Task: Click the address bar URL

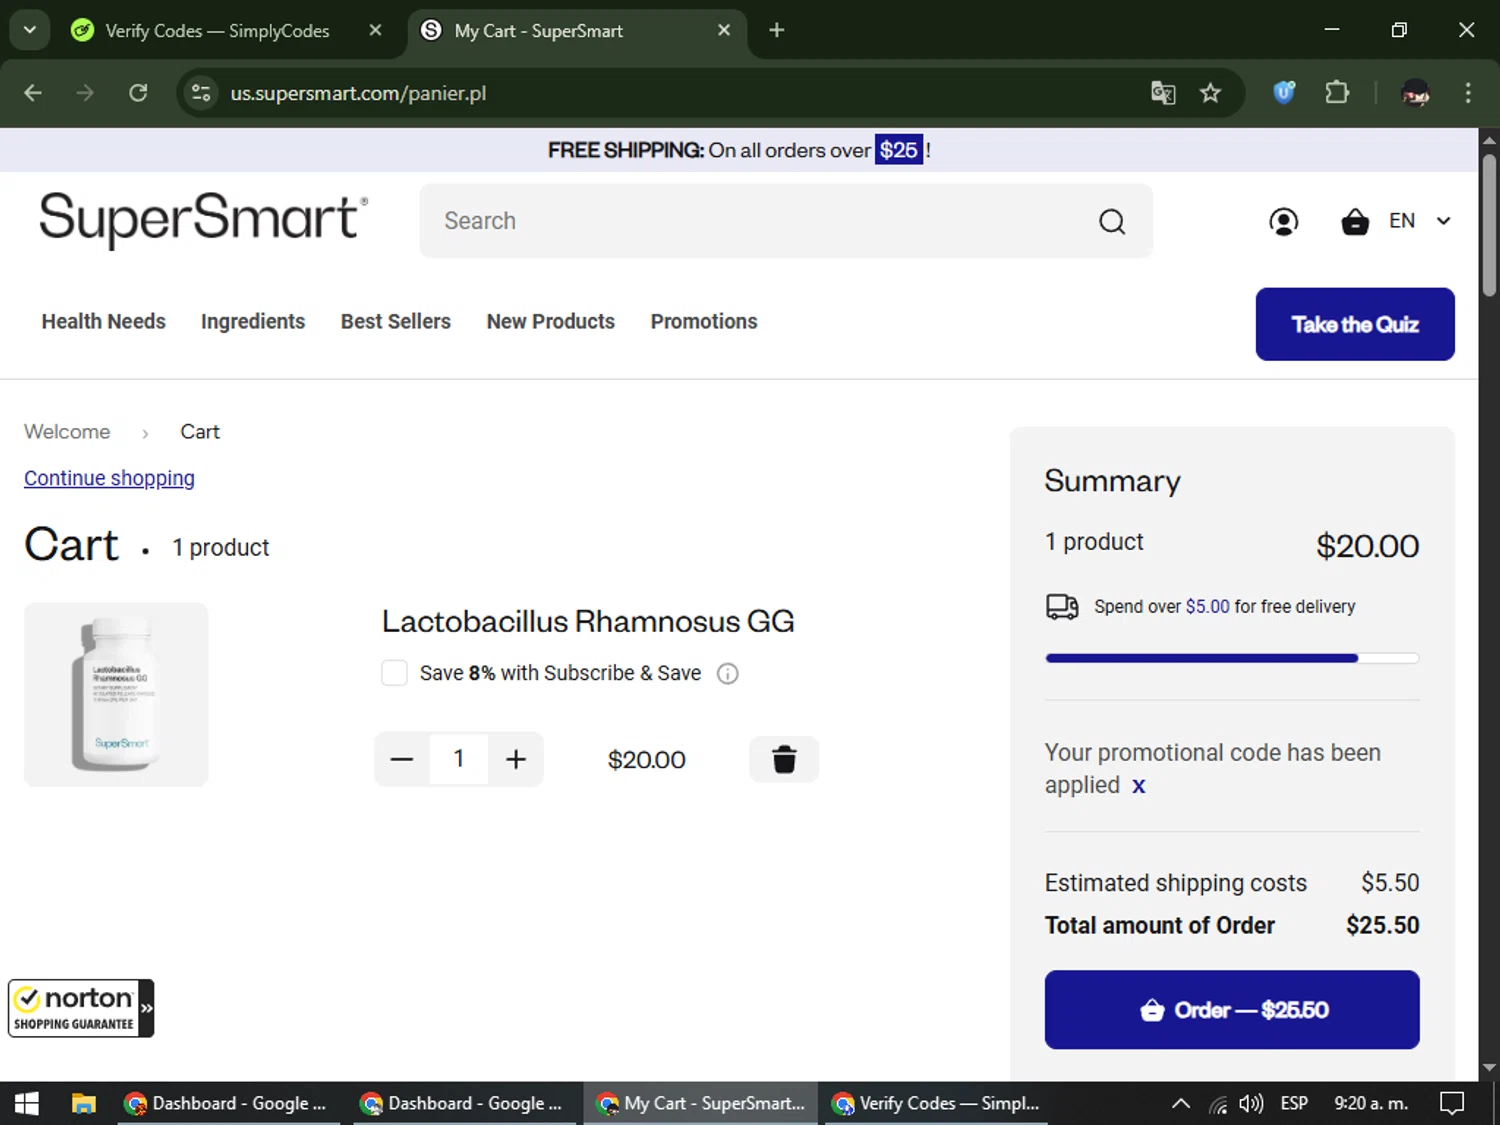Action: coord(358,93)
